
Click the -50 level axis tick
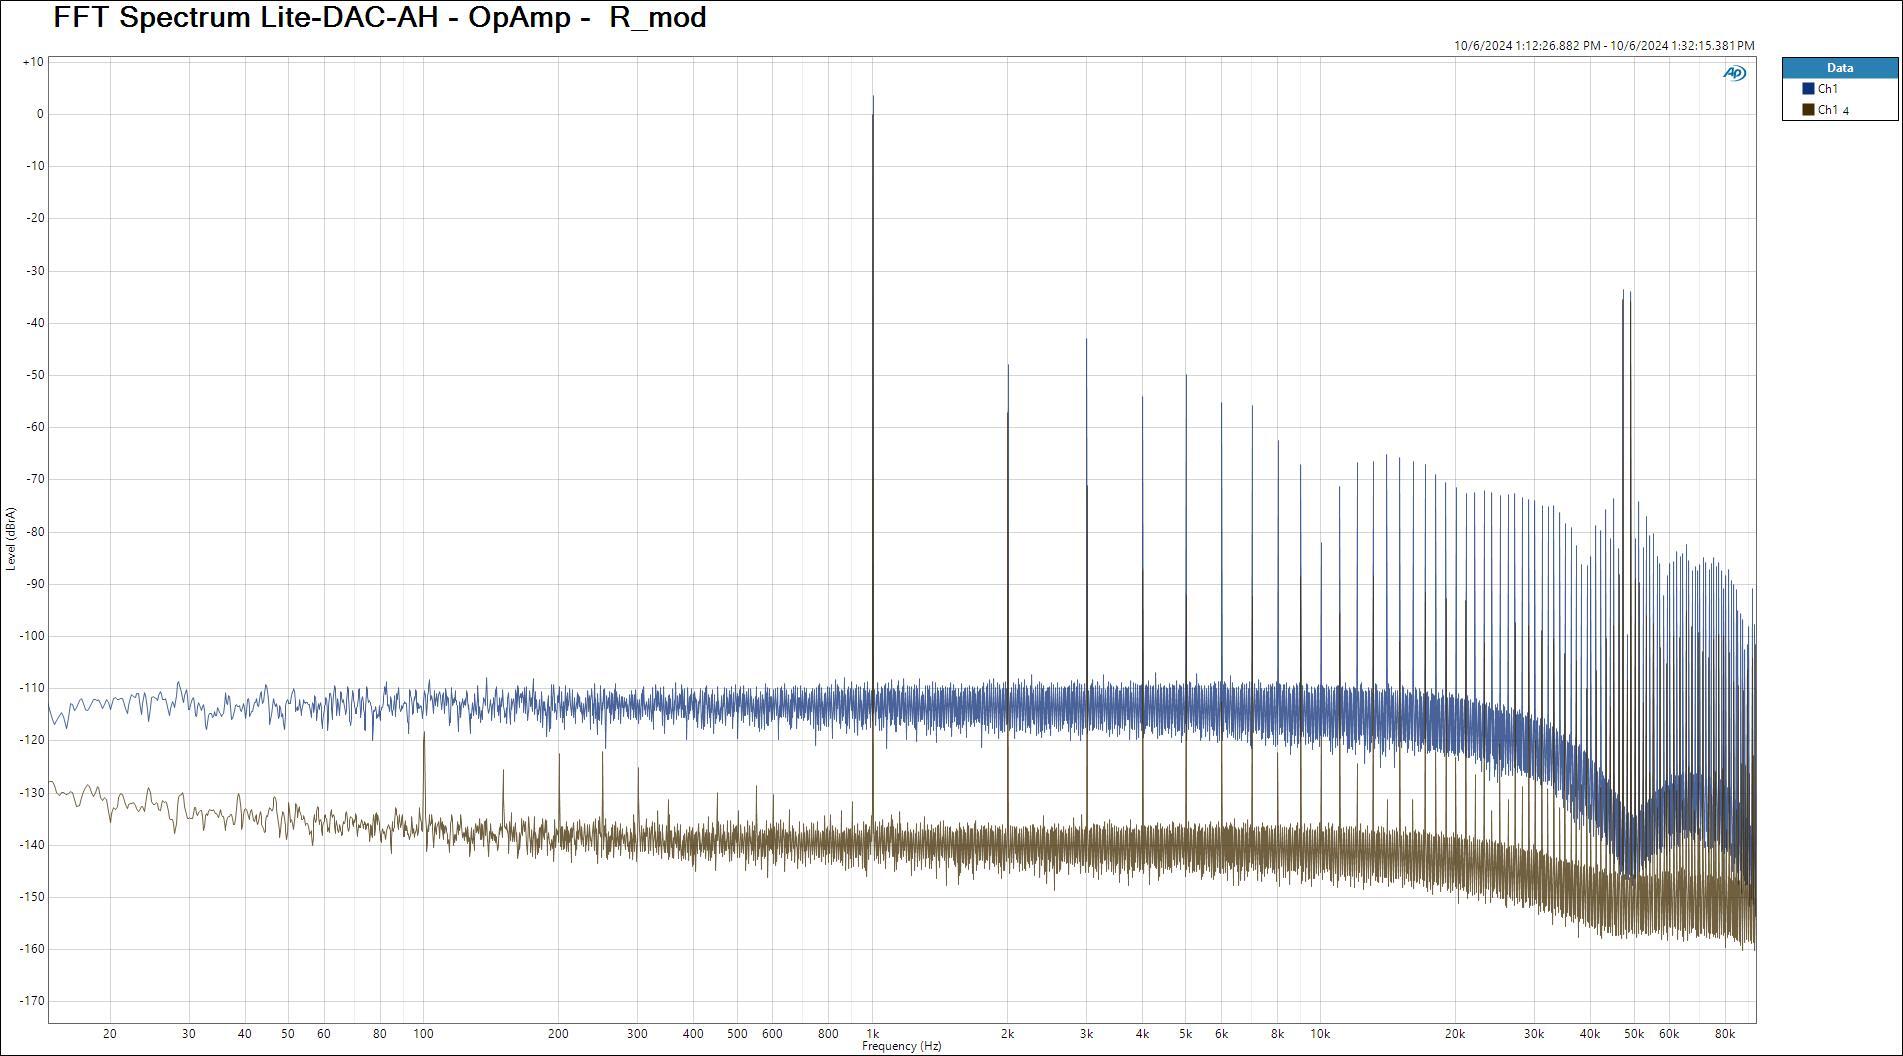34,375
